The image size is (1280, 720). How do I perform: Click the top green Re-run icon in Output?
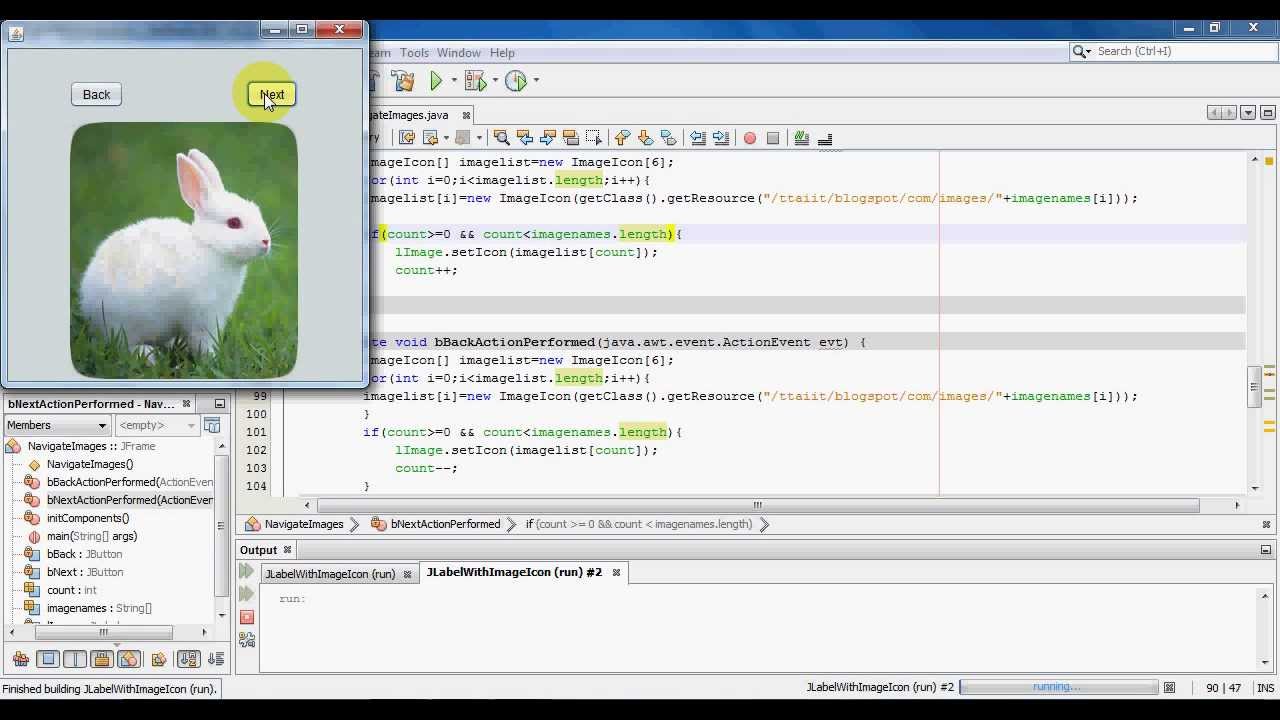coord(246,571)
